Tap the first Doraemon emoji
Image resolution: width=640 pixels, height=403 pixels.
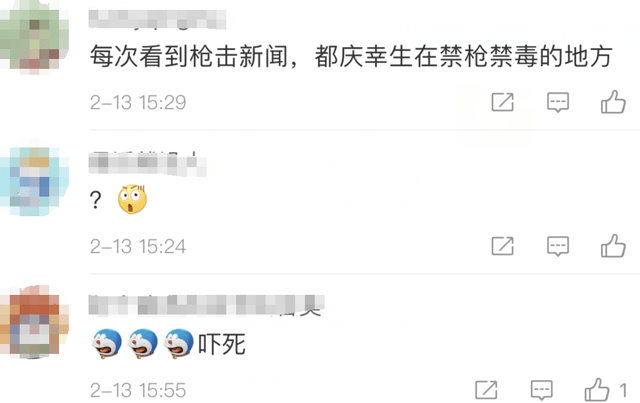[x=107, y=343]
